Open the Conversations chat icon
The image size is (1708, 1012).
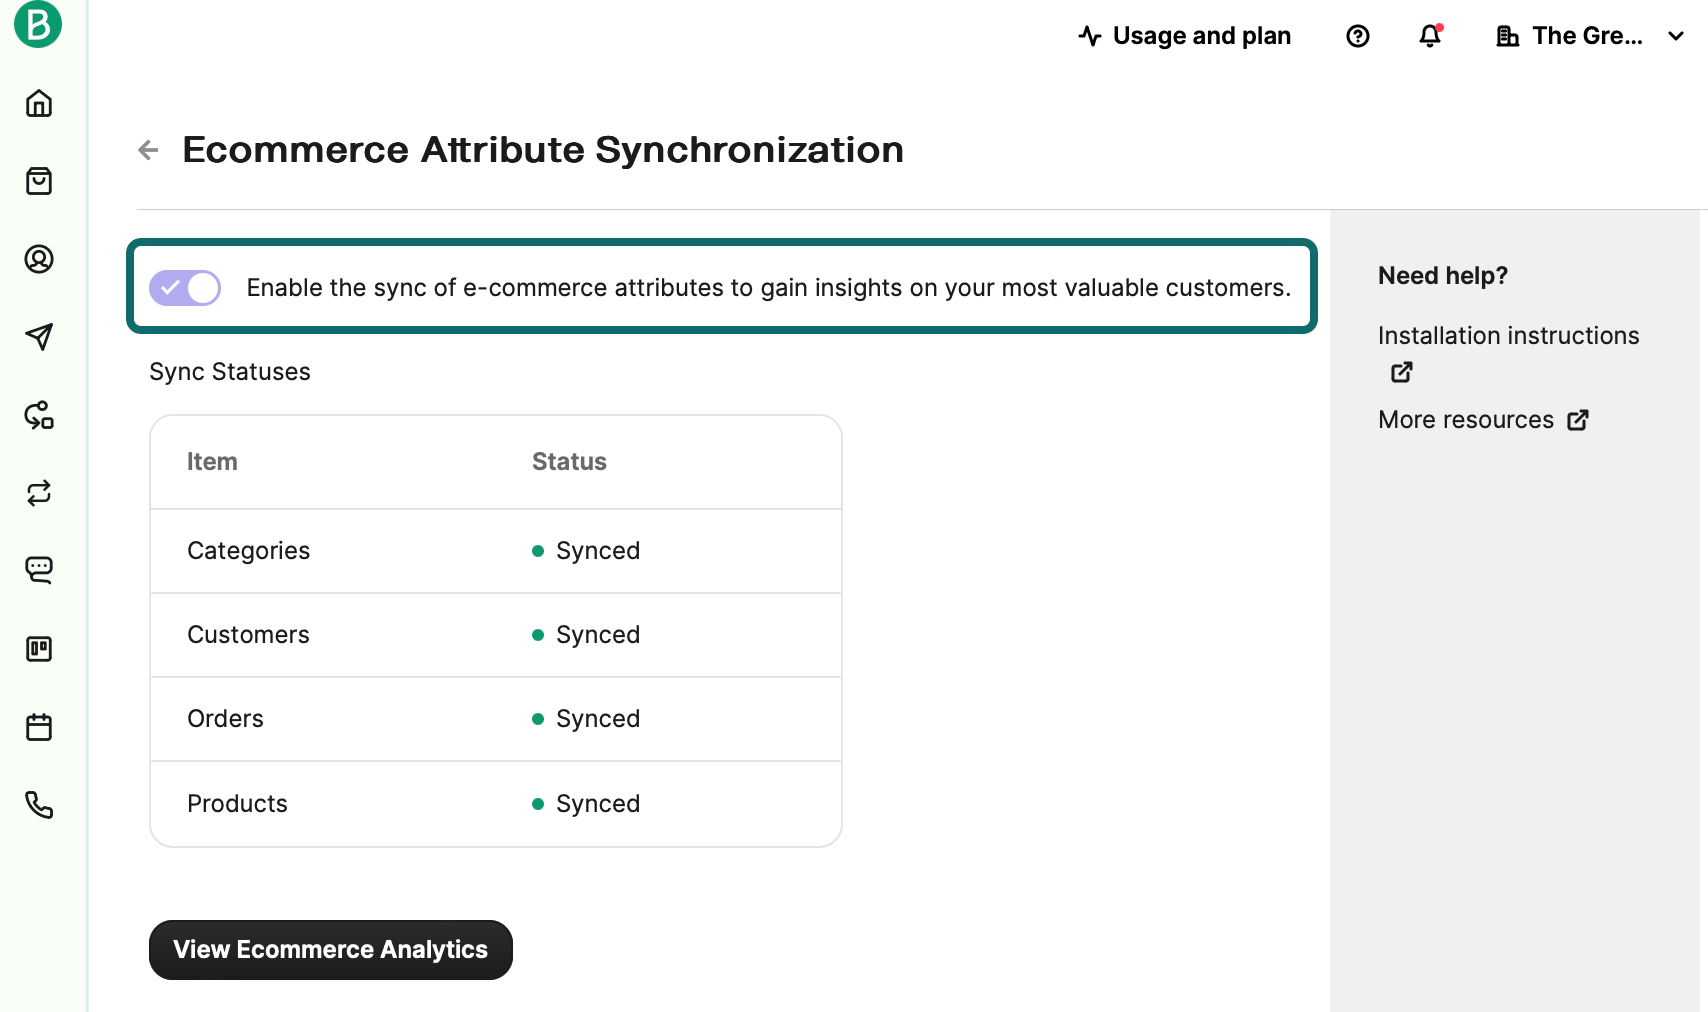39,571
